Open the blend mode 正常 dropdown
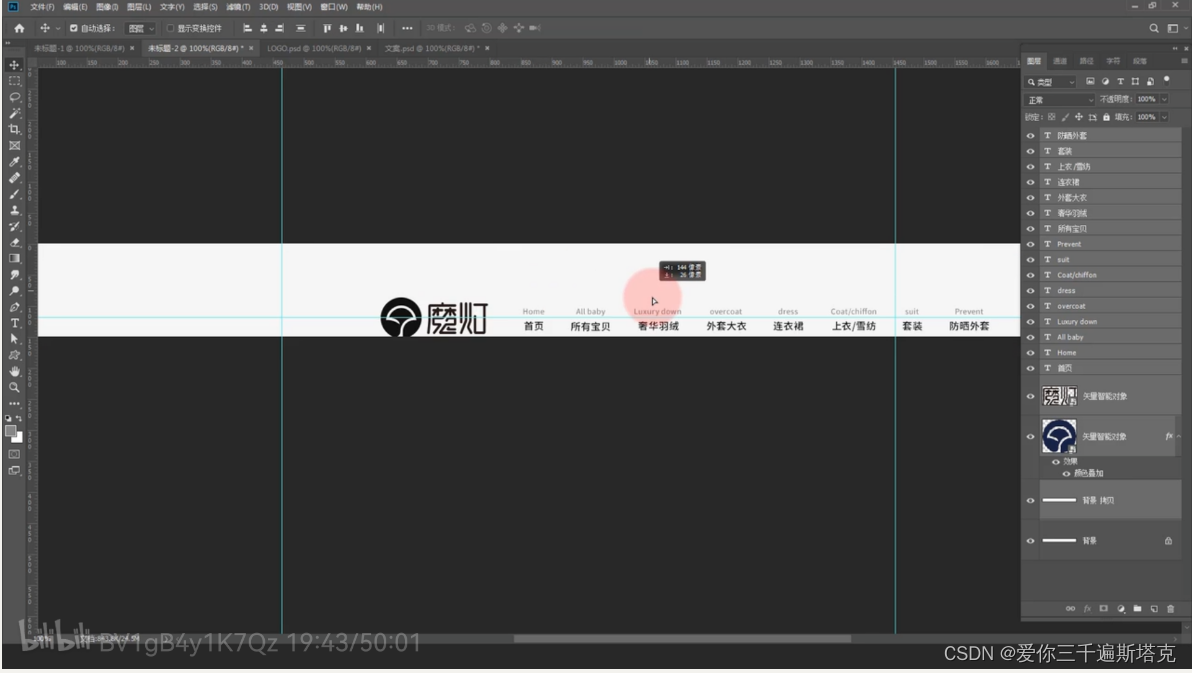Screen dimensions: 1192x673 (1060, 100)
